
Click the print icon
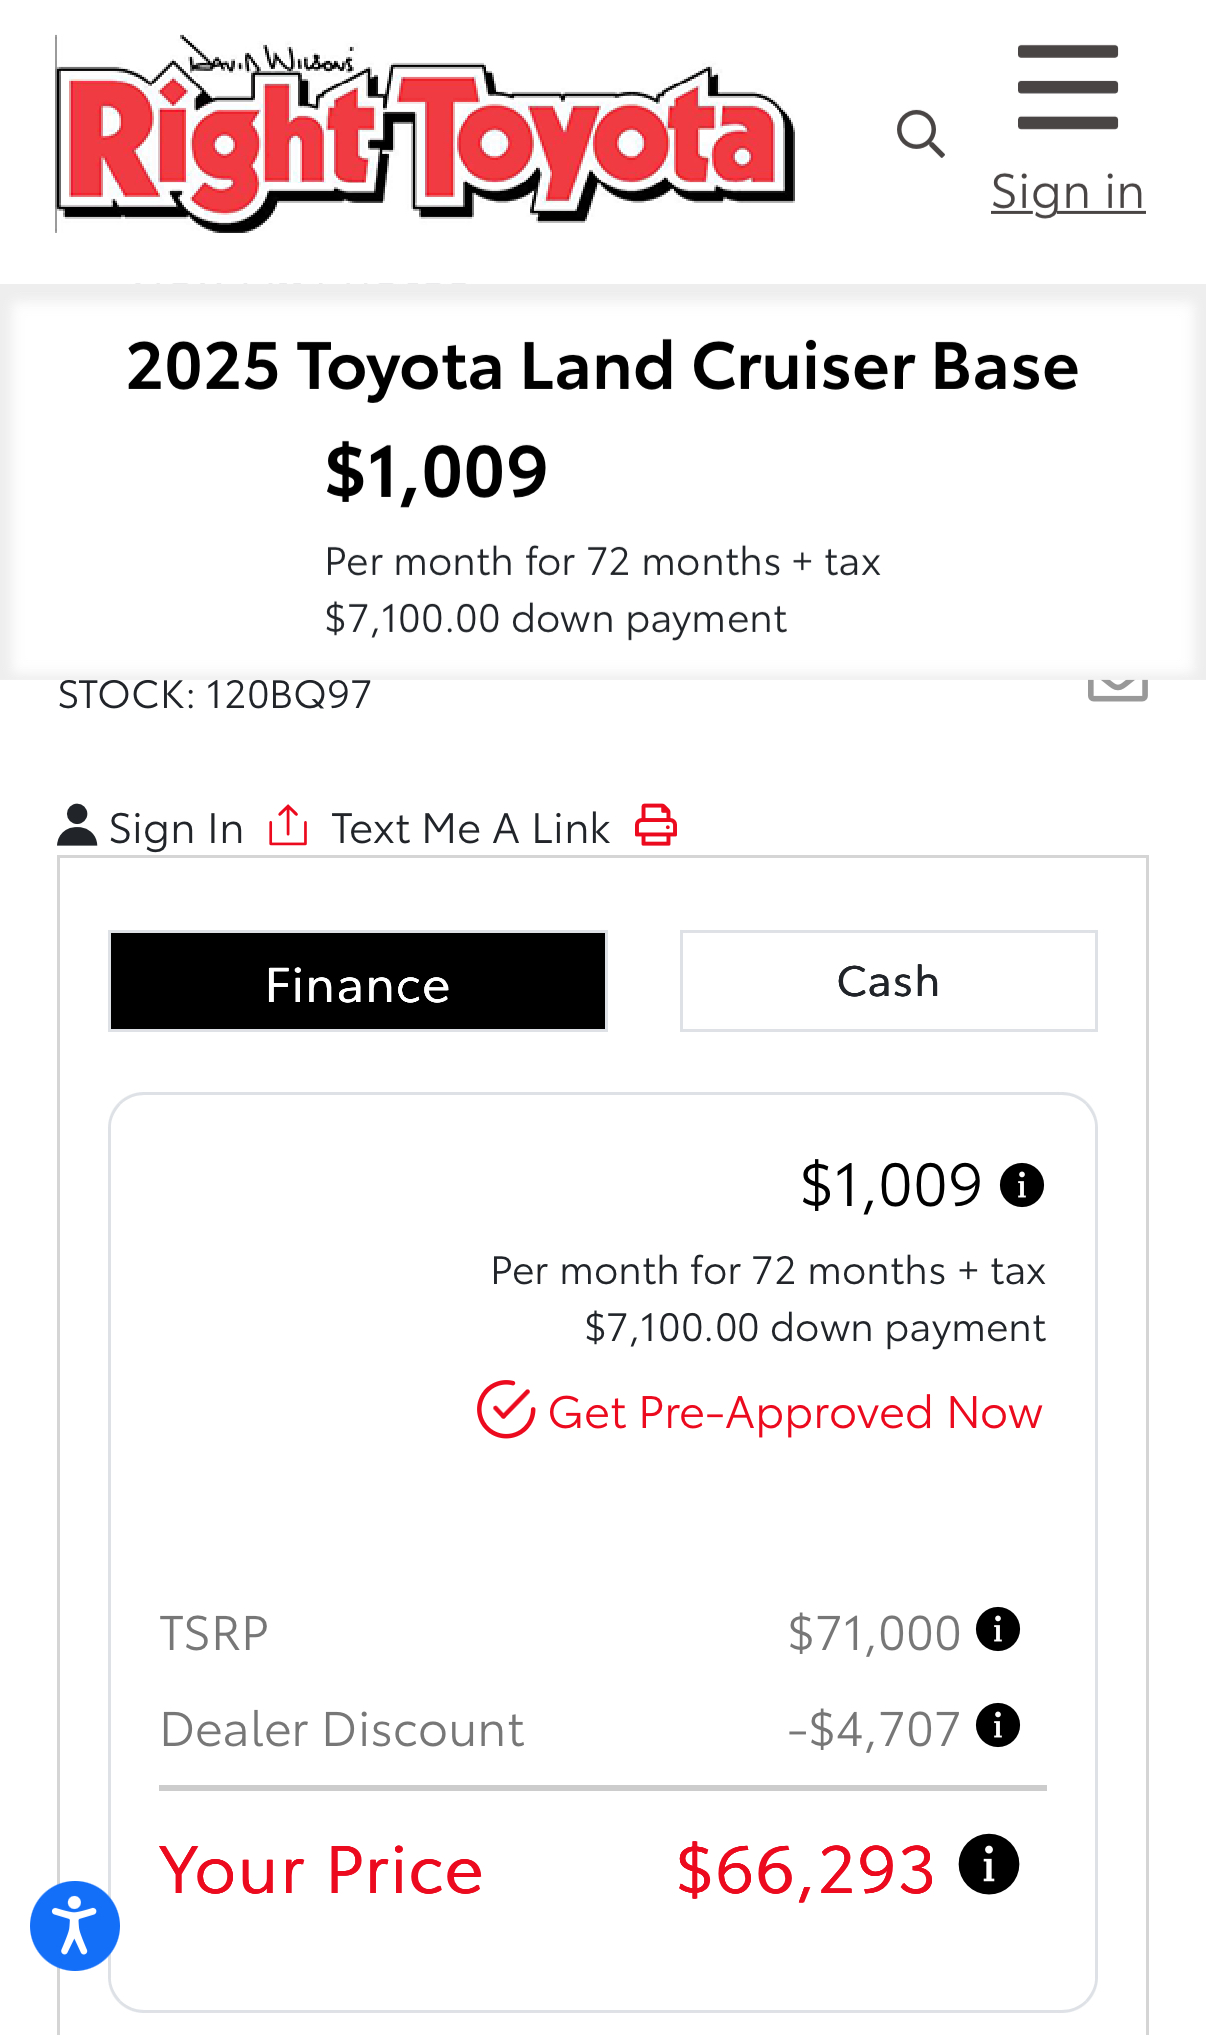[x=656, y=826]
